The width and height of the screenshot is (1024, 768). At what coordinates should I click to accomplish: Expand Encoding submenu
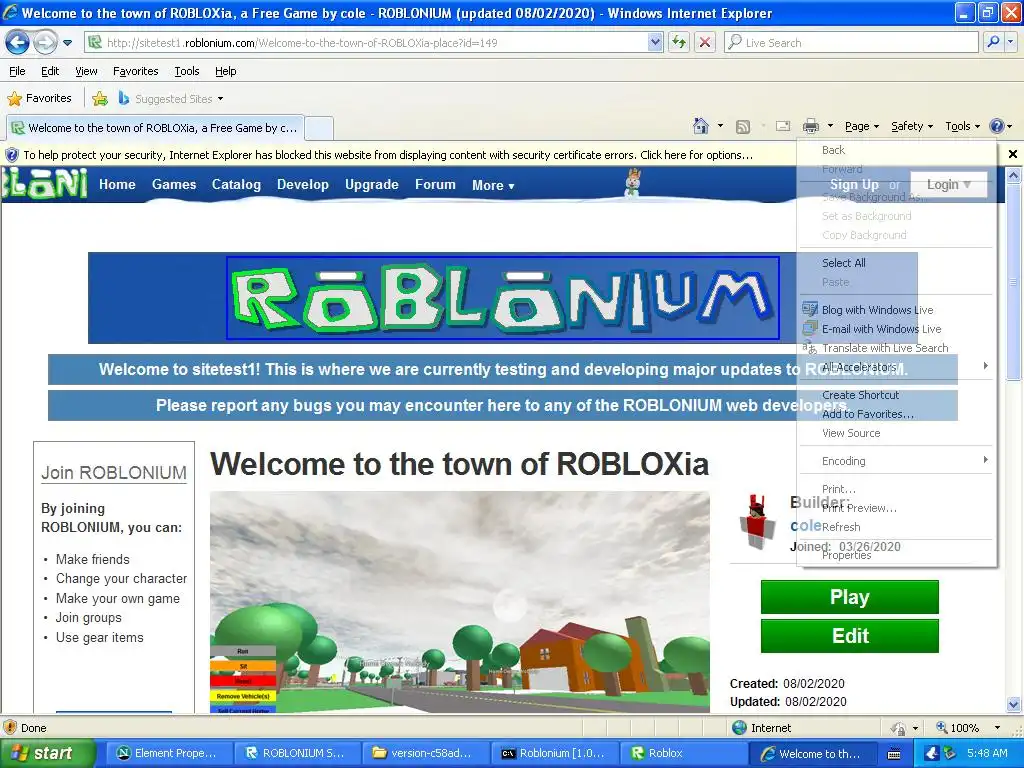click(896, 460)
